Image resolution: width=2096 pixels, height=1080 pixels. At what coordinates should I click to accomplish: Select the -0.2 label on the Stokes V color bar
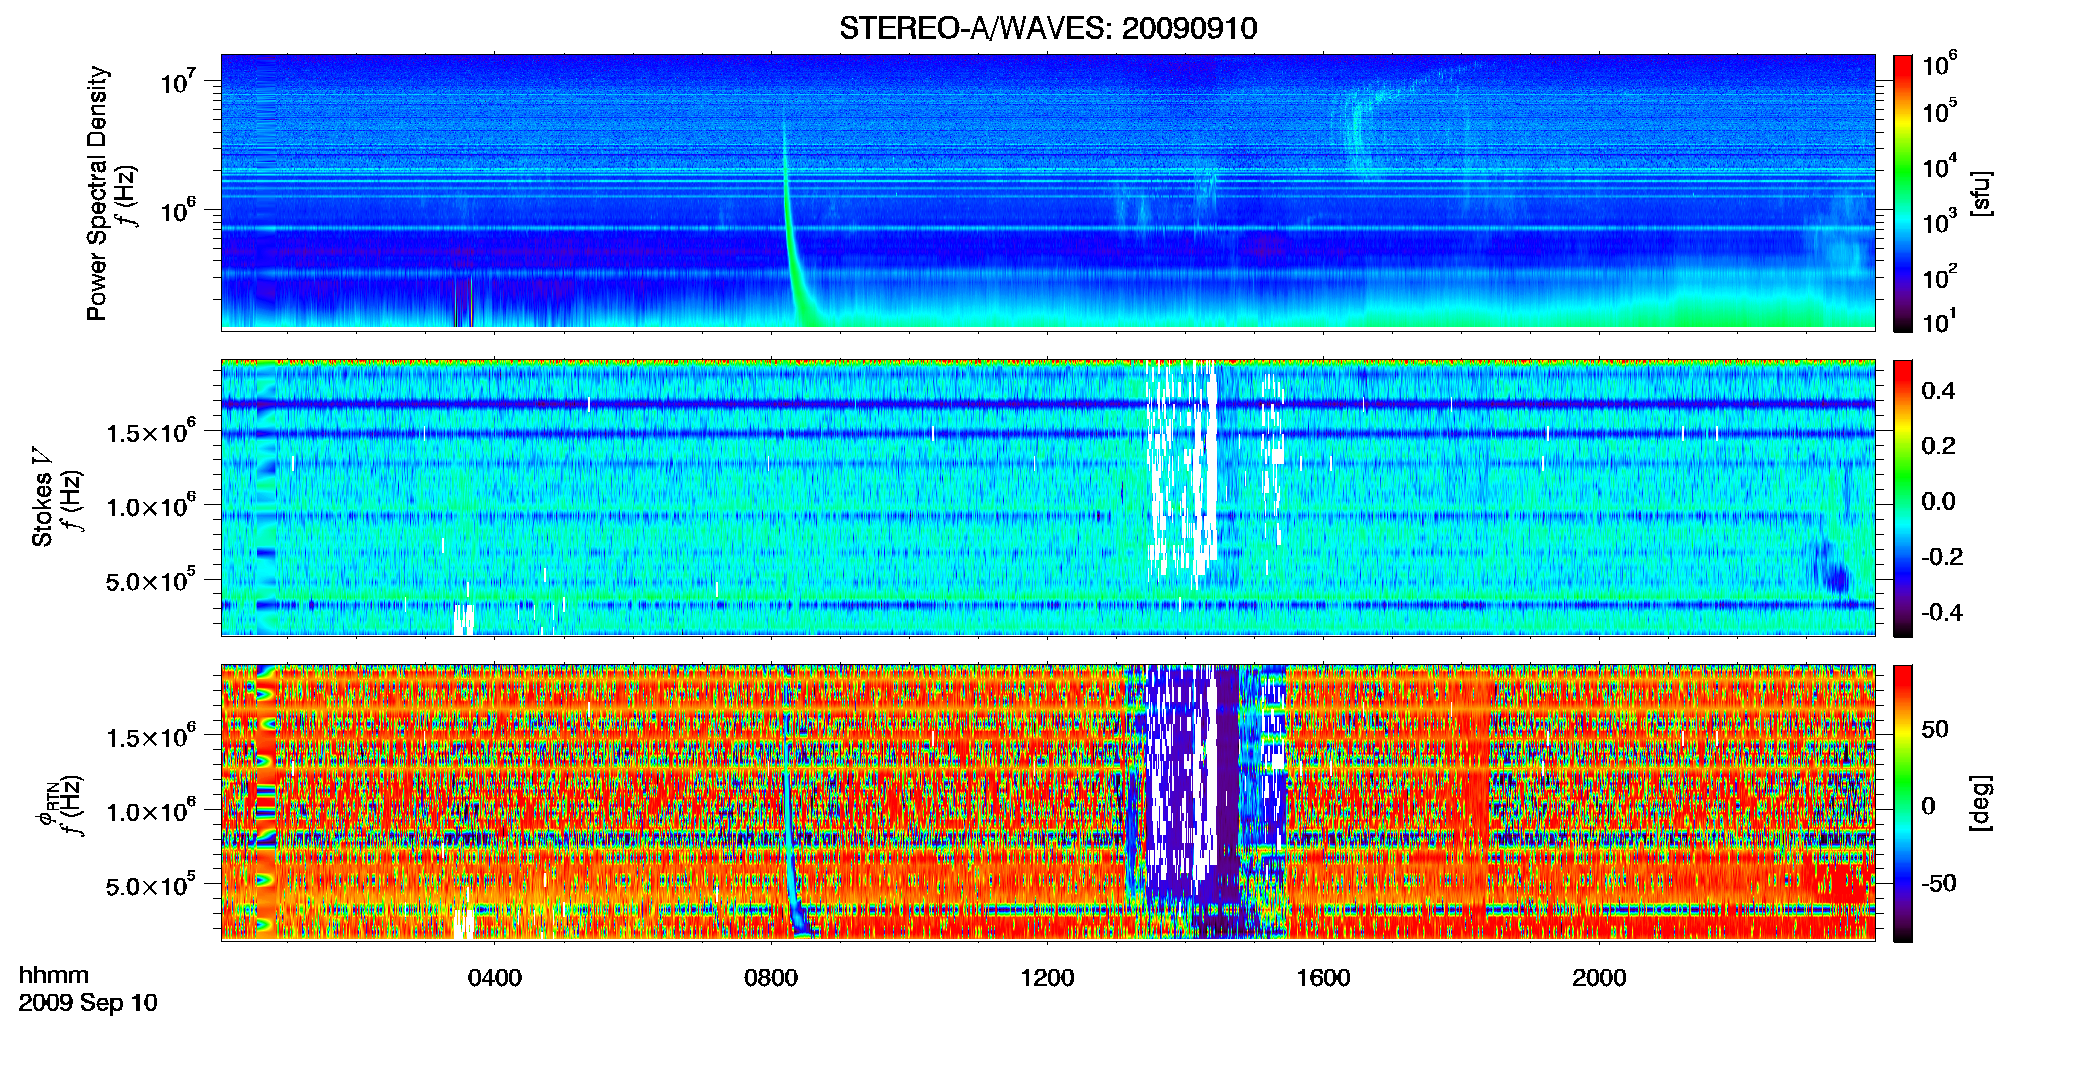tap(1942, 557)
